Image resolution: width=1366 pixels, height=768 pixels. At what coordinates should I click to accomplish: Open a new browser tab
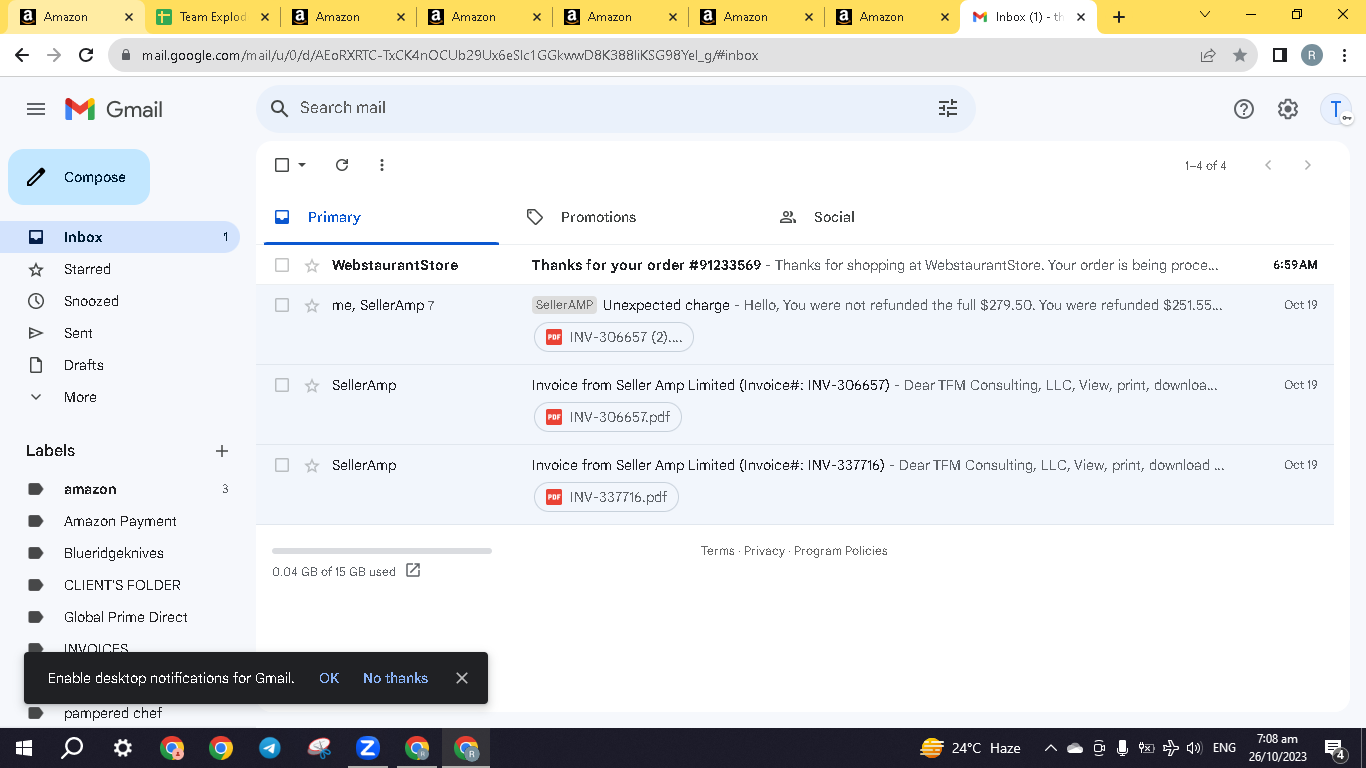tap(1119, 17)
